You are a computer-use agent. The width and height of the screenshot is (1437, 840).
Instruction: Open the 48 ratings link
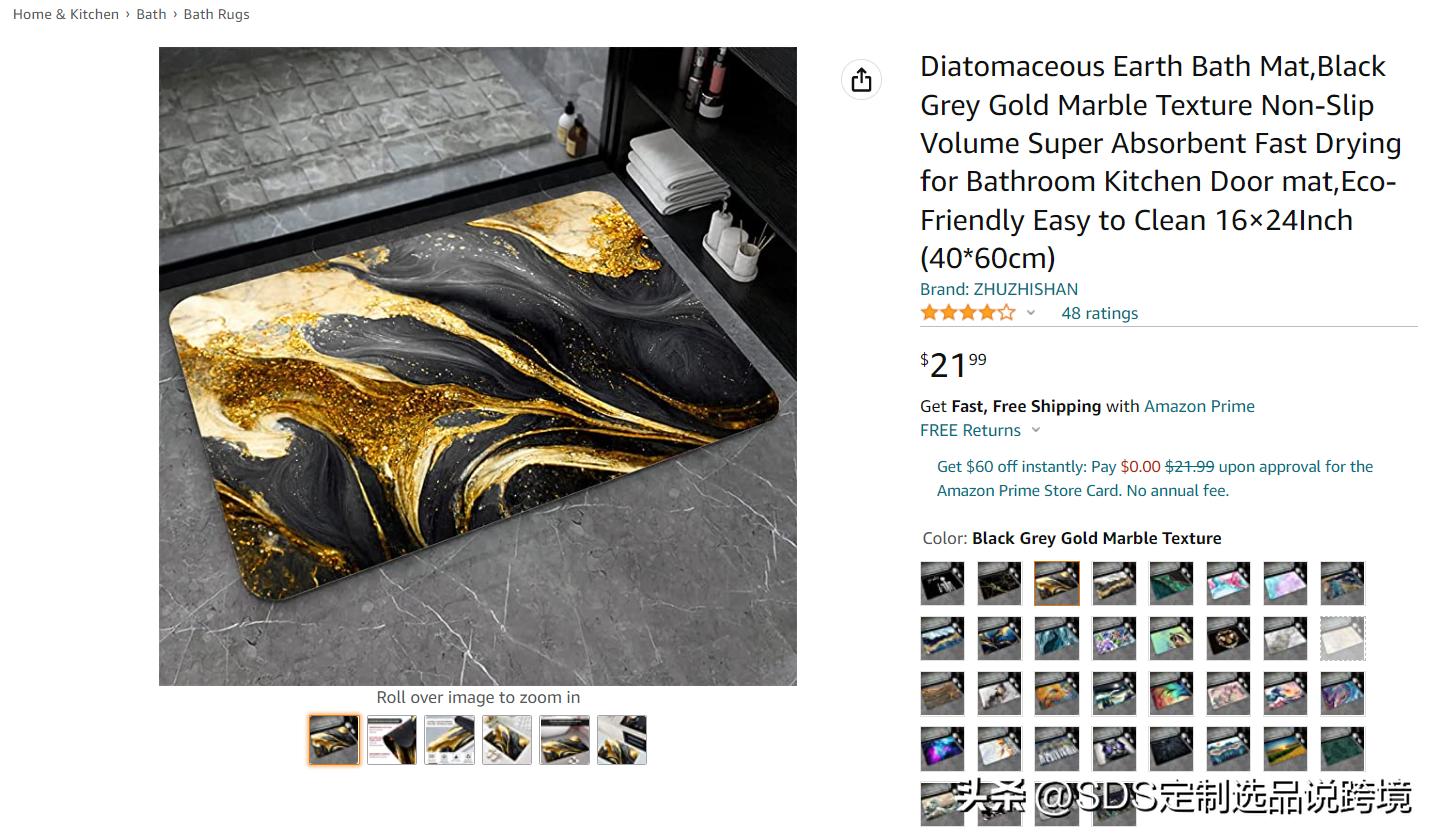tap(1099, 313)
